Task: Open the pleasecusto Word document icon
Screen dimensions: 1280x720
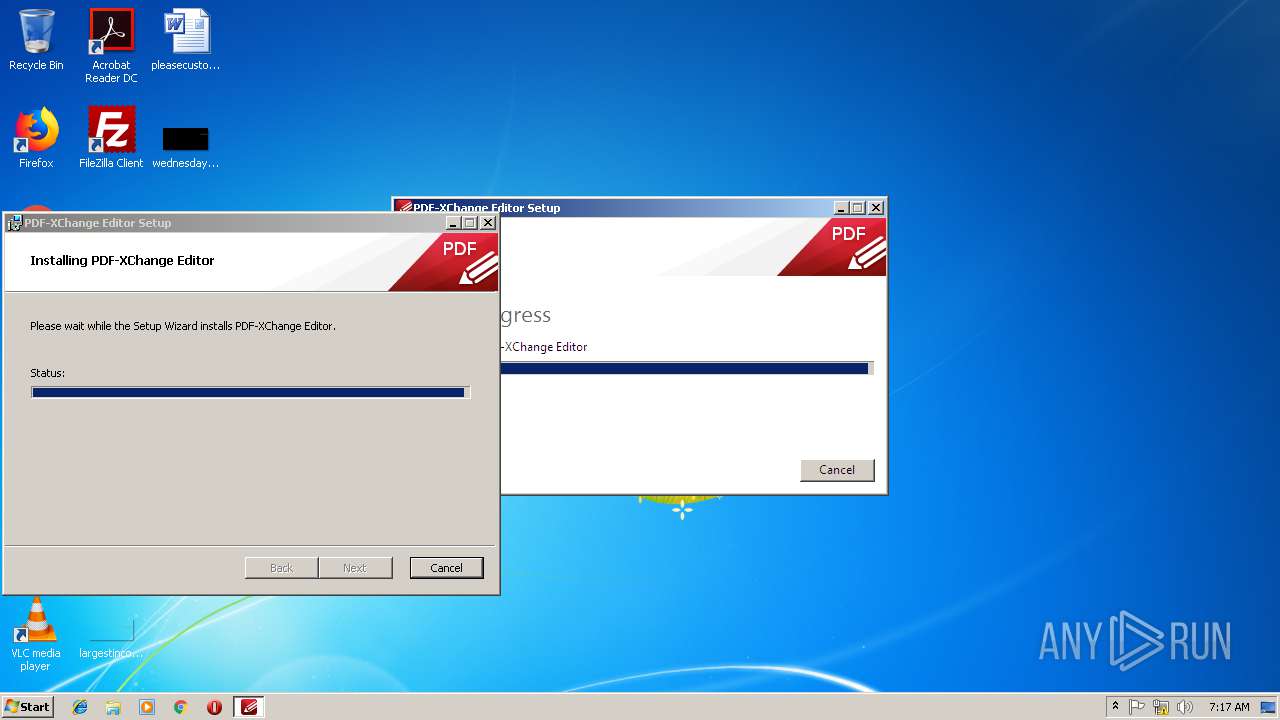Action: [186, 40]
